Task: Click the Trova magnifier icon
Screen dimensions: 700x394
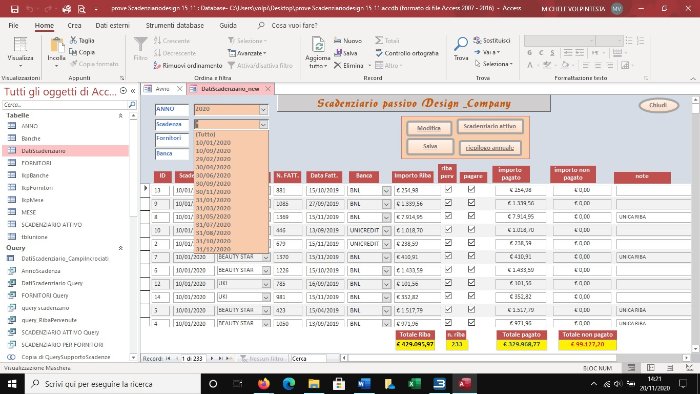Action: [461, 44]
